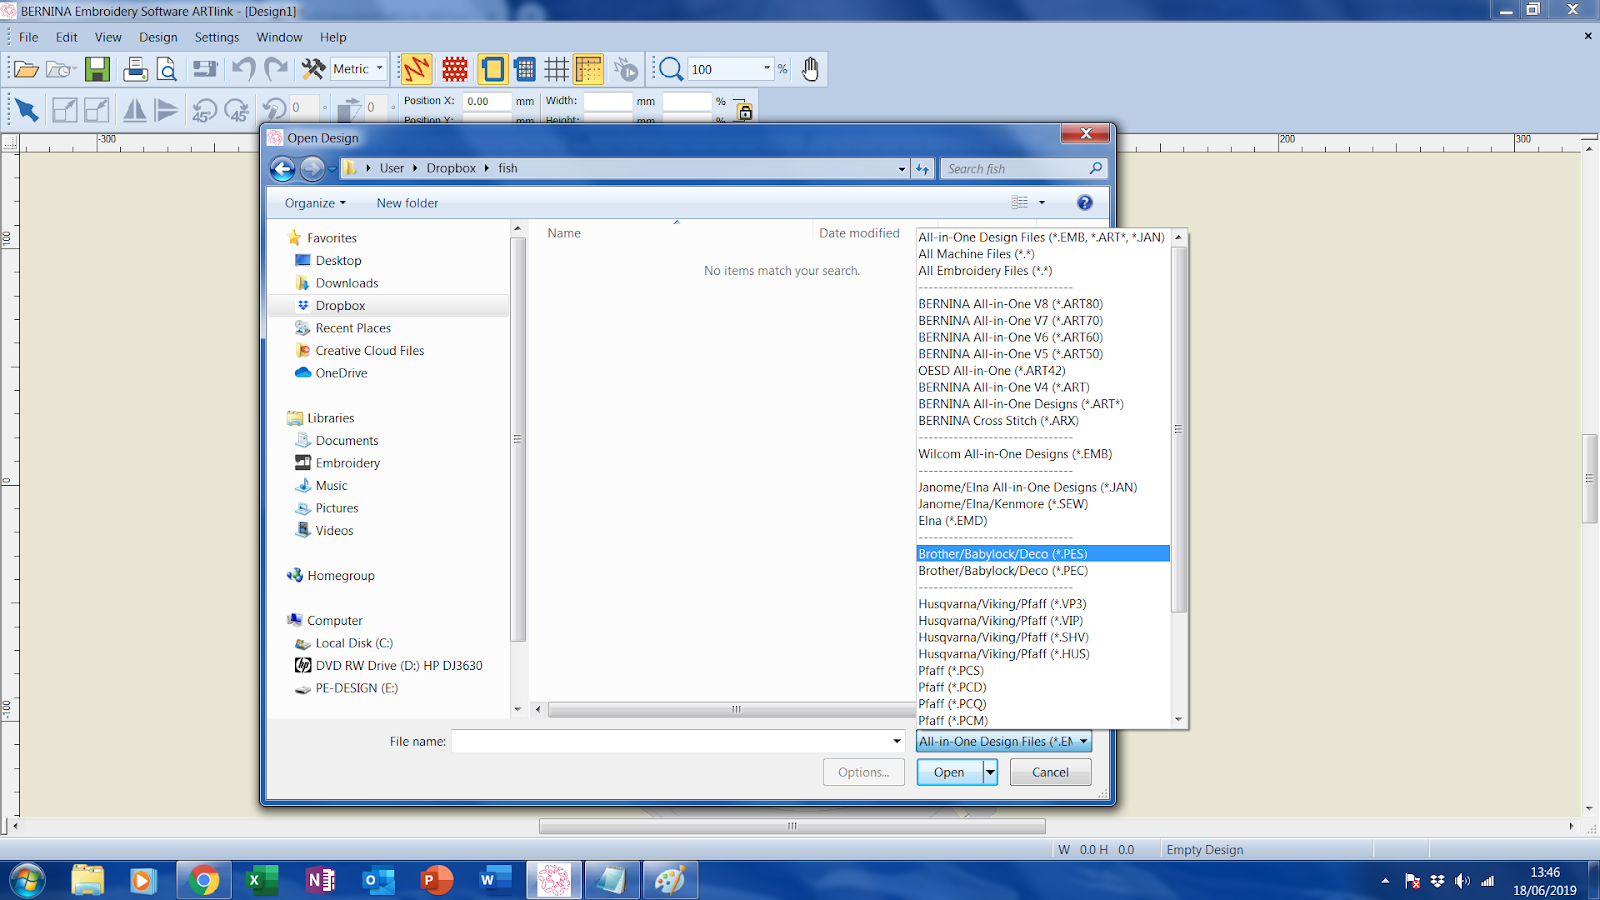
Task: Toggle the blue Artistic View button
Action: pos(525,69)
